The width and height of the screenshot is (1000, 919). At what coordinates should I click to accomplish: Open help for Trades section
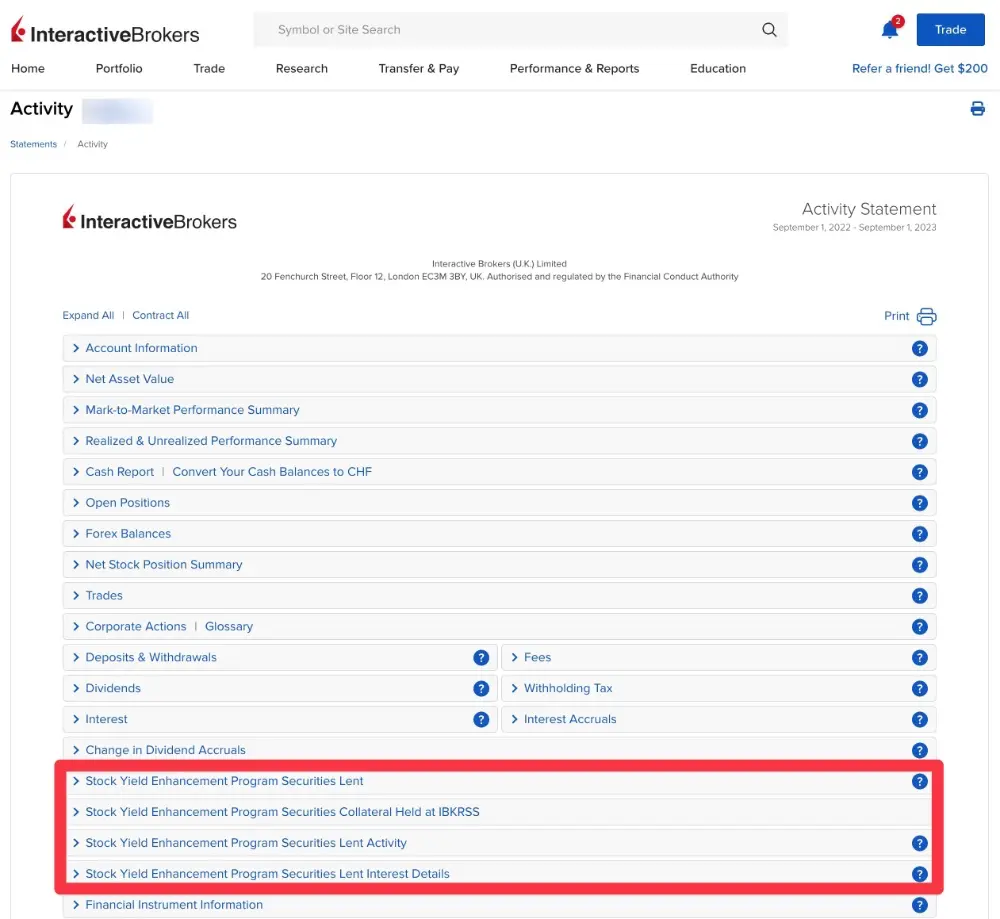919,596
